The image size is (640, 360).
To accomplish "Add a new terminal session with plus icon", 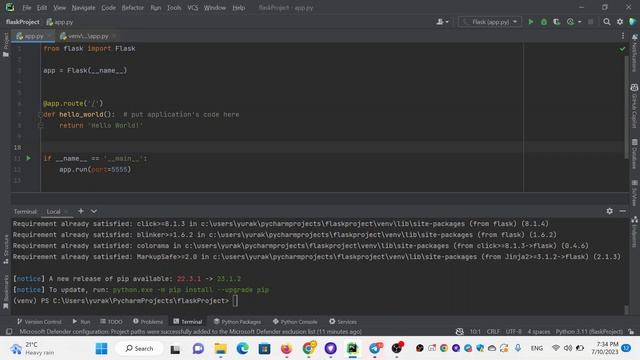I will [81, 211].
